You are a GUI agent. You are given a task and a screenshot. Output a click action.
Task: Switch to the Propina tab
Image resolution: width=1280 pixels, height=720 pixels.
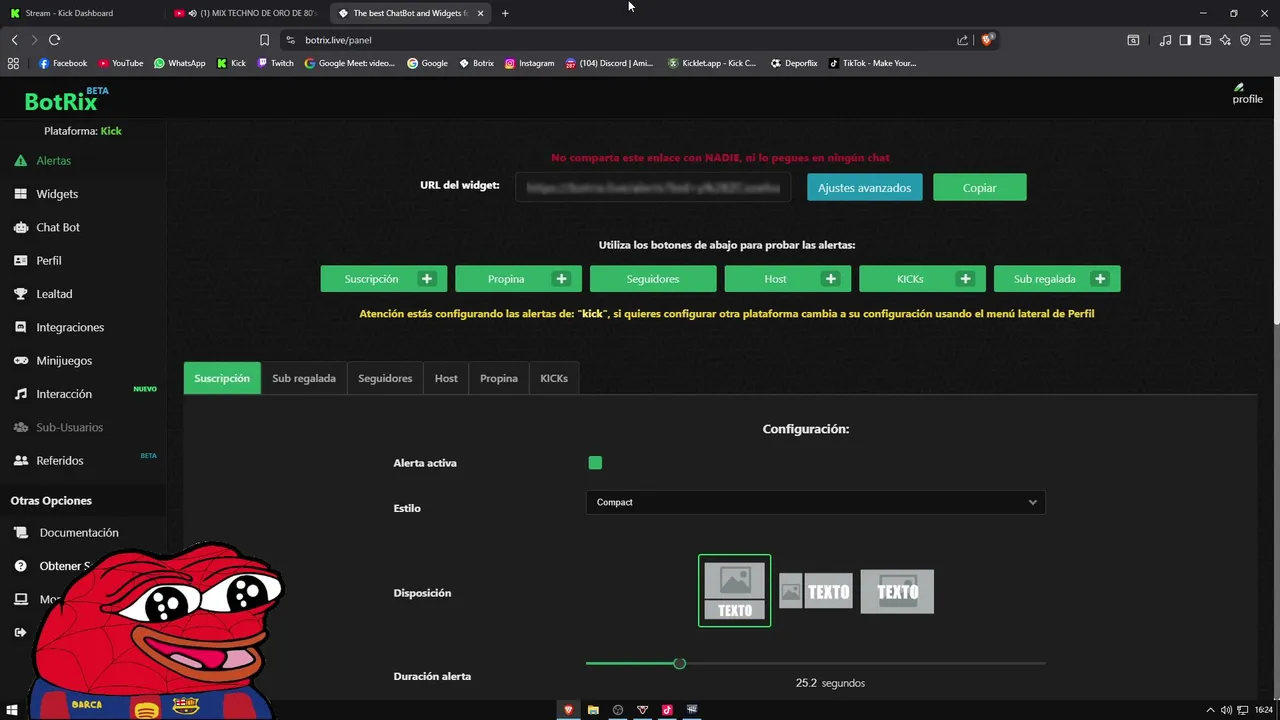pyautogui.click(x=498, y=378)
